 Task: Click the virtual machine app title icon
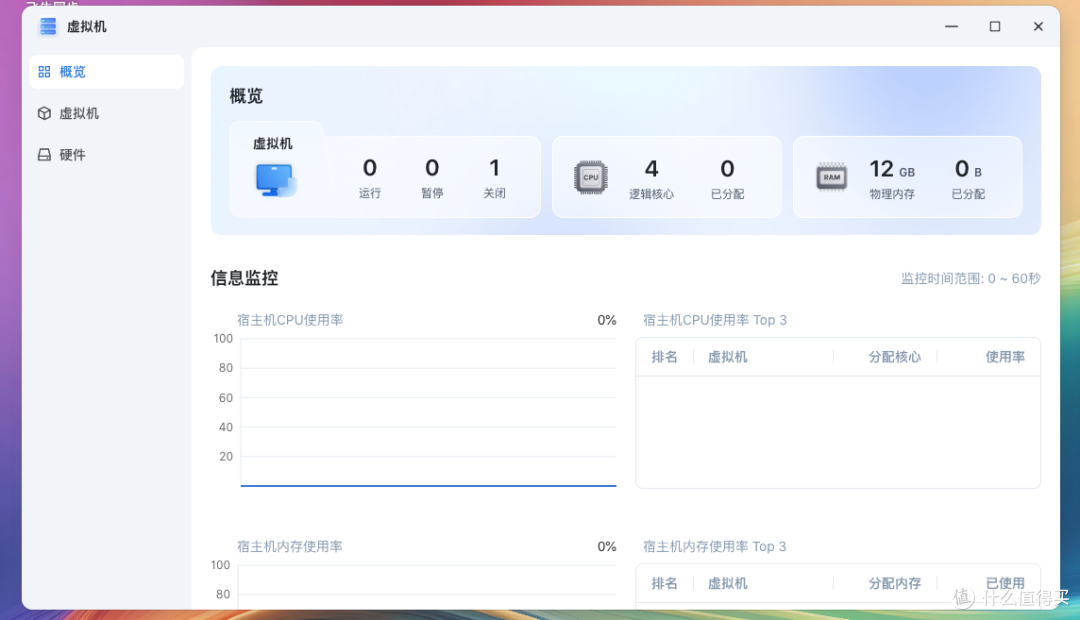pyautogui.click(x=48, y=26)
